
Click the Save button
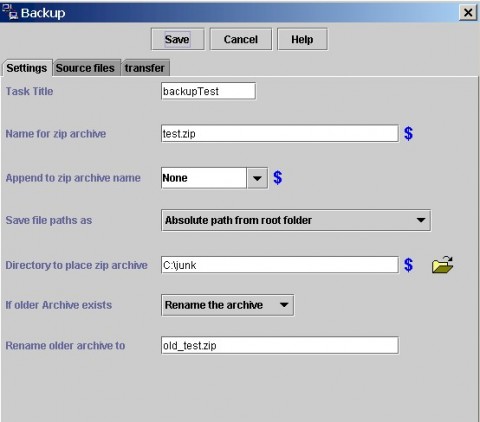(177, 39)
